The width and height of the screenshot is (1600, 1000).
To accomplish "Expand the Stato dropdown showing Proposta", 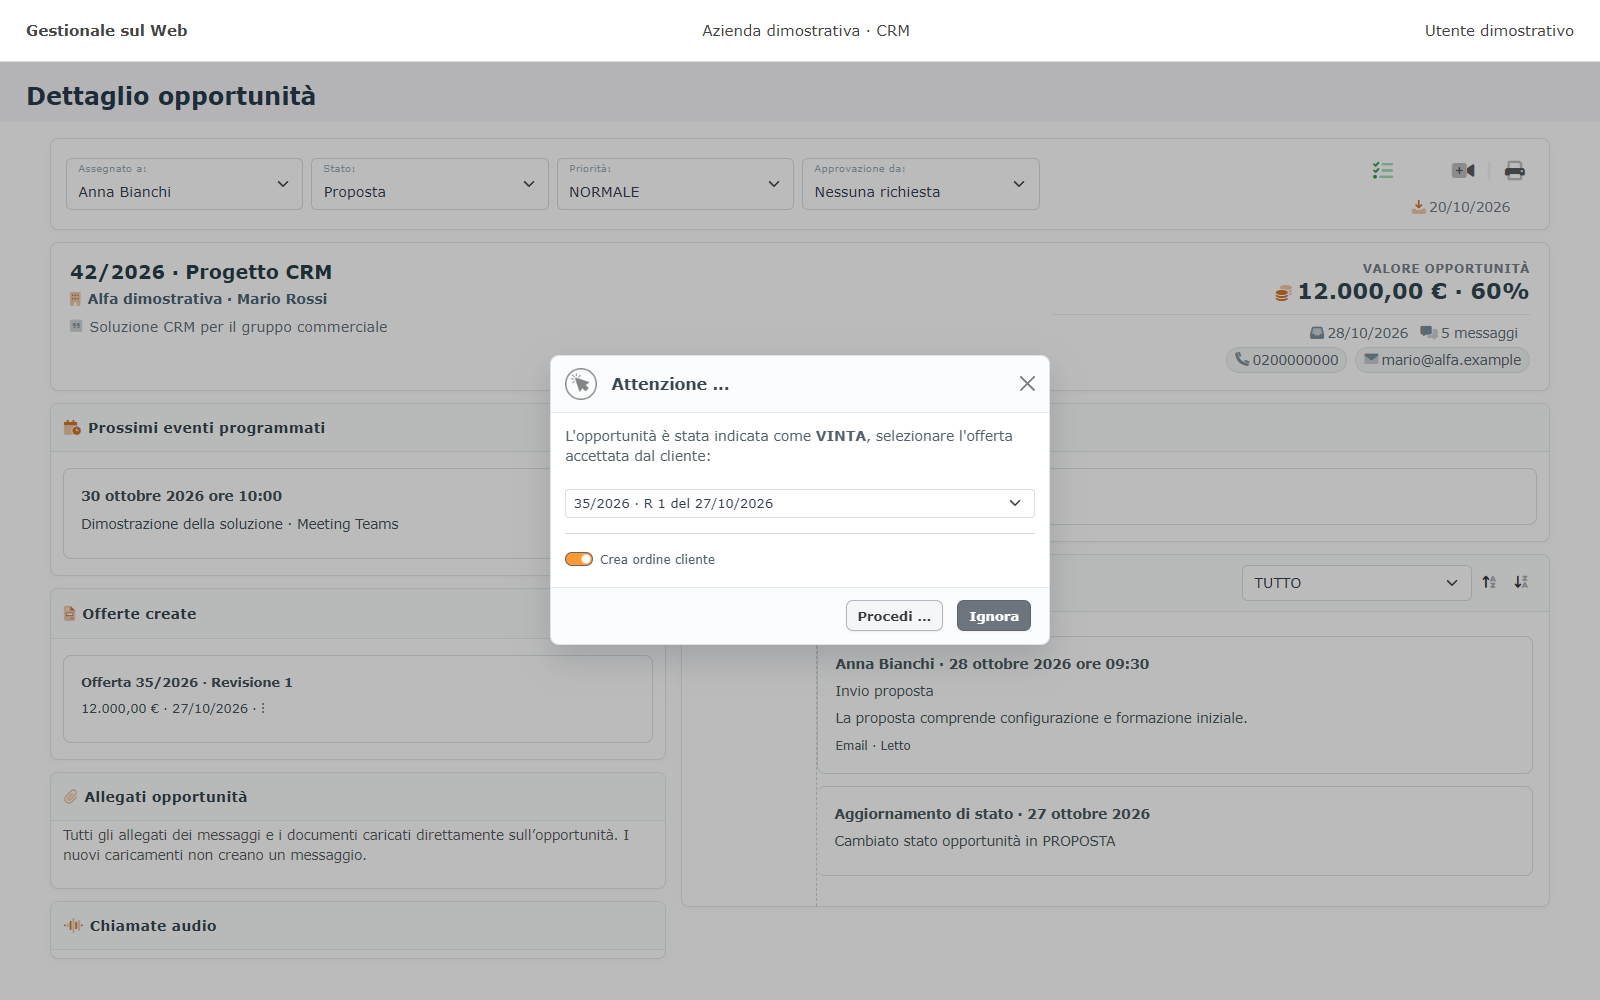I will 430,184.
